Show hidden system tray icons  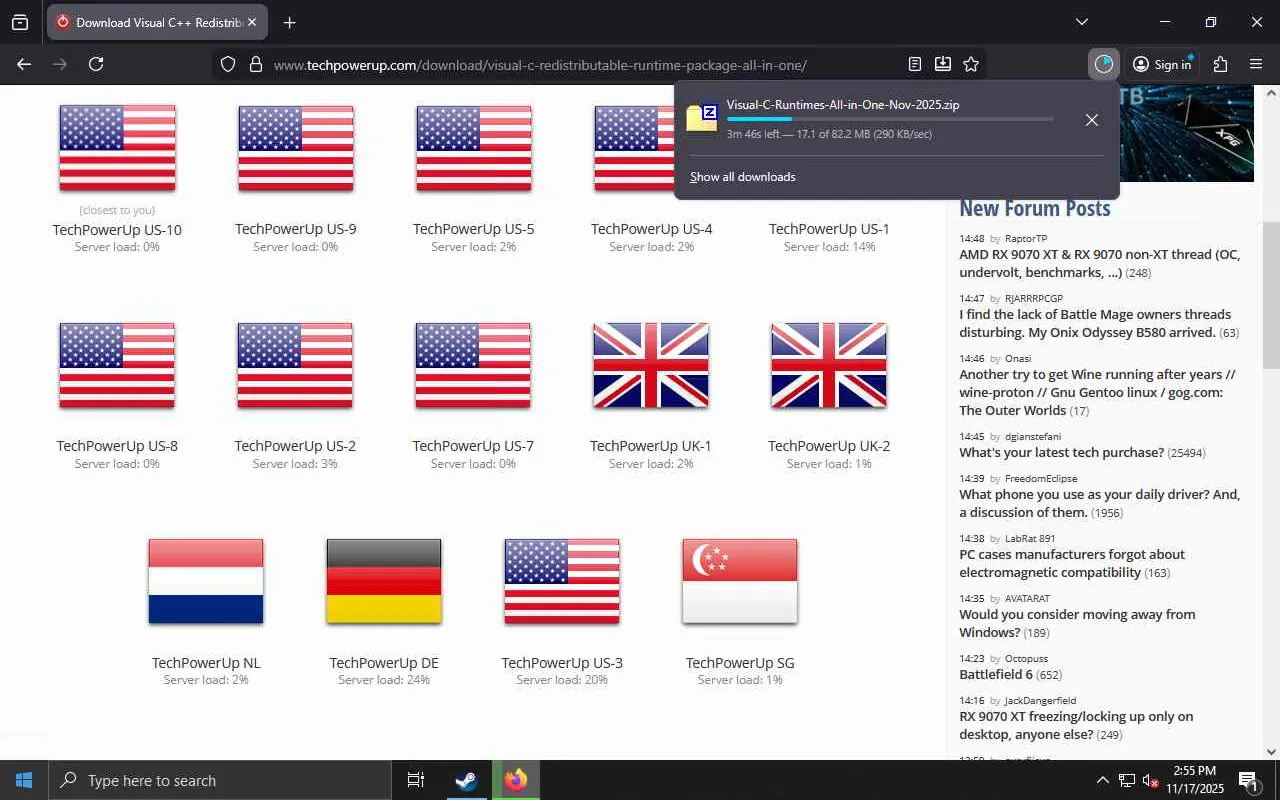click(1102, 780)
